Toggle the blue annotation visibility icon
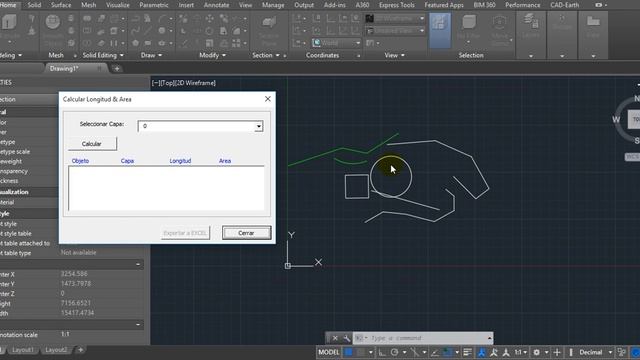640x360 pixels. pyautogui.click(x=482, y=352)
